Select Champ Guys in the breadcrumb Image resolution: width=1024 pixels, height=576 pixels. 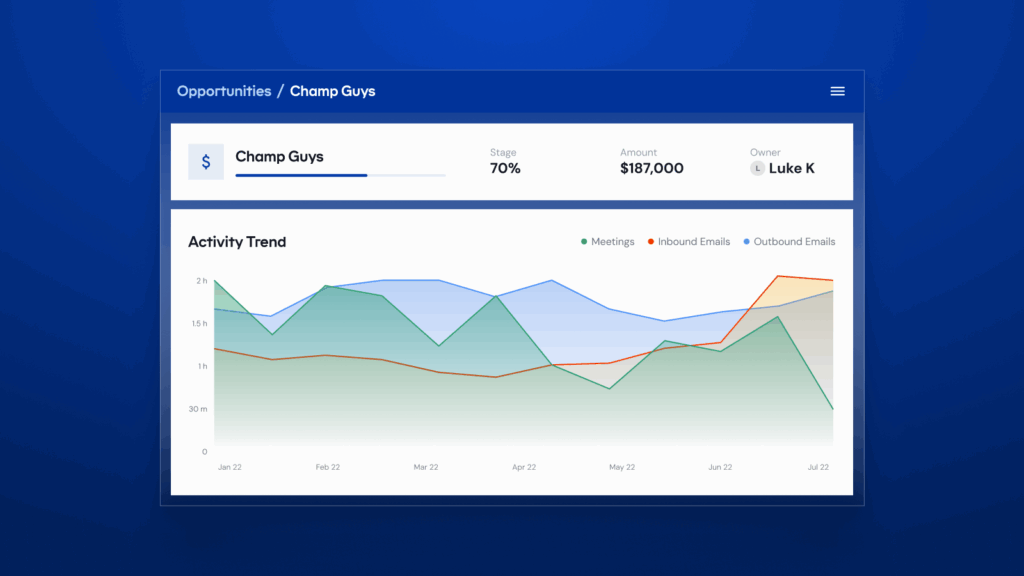point(333,90)
